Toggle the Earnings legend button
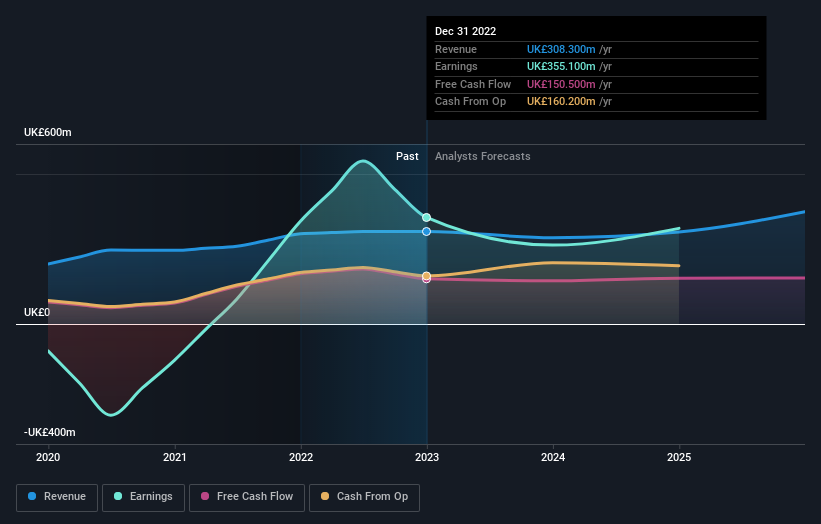This screenshot has height=524, width=821. [143, 497]
